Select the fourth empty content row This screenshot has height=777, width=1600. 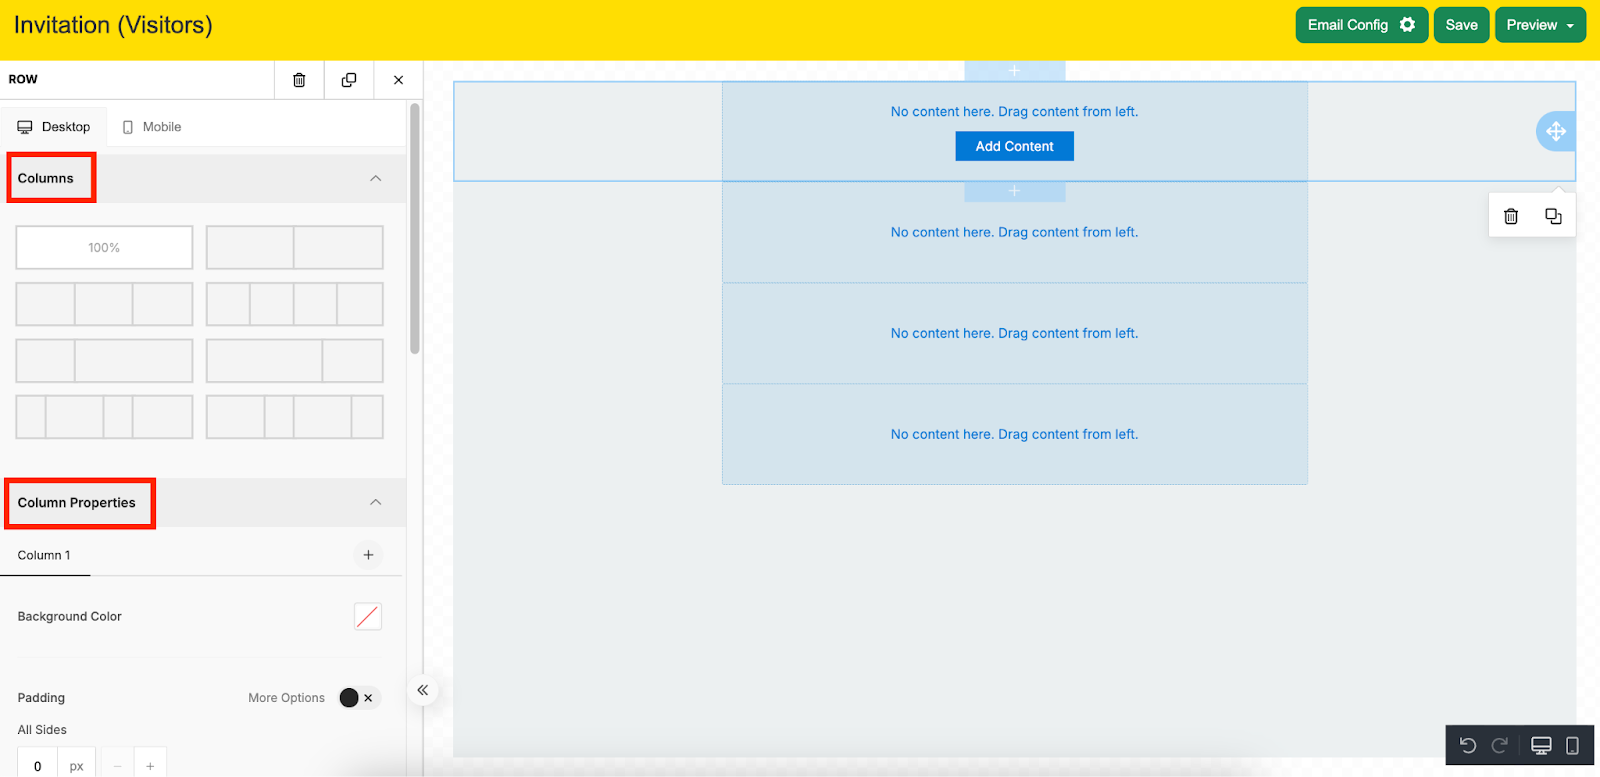pos(1014,434)
